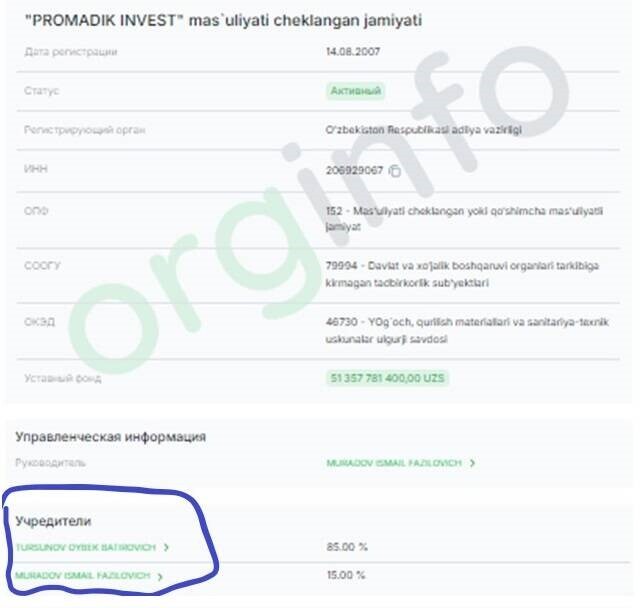Click the 51 357 781 400,00 UZS charter fund badge

coord(387,378)
